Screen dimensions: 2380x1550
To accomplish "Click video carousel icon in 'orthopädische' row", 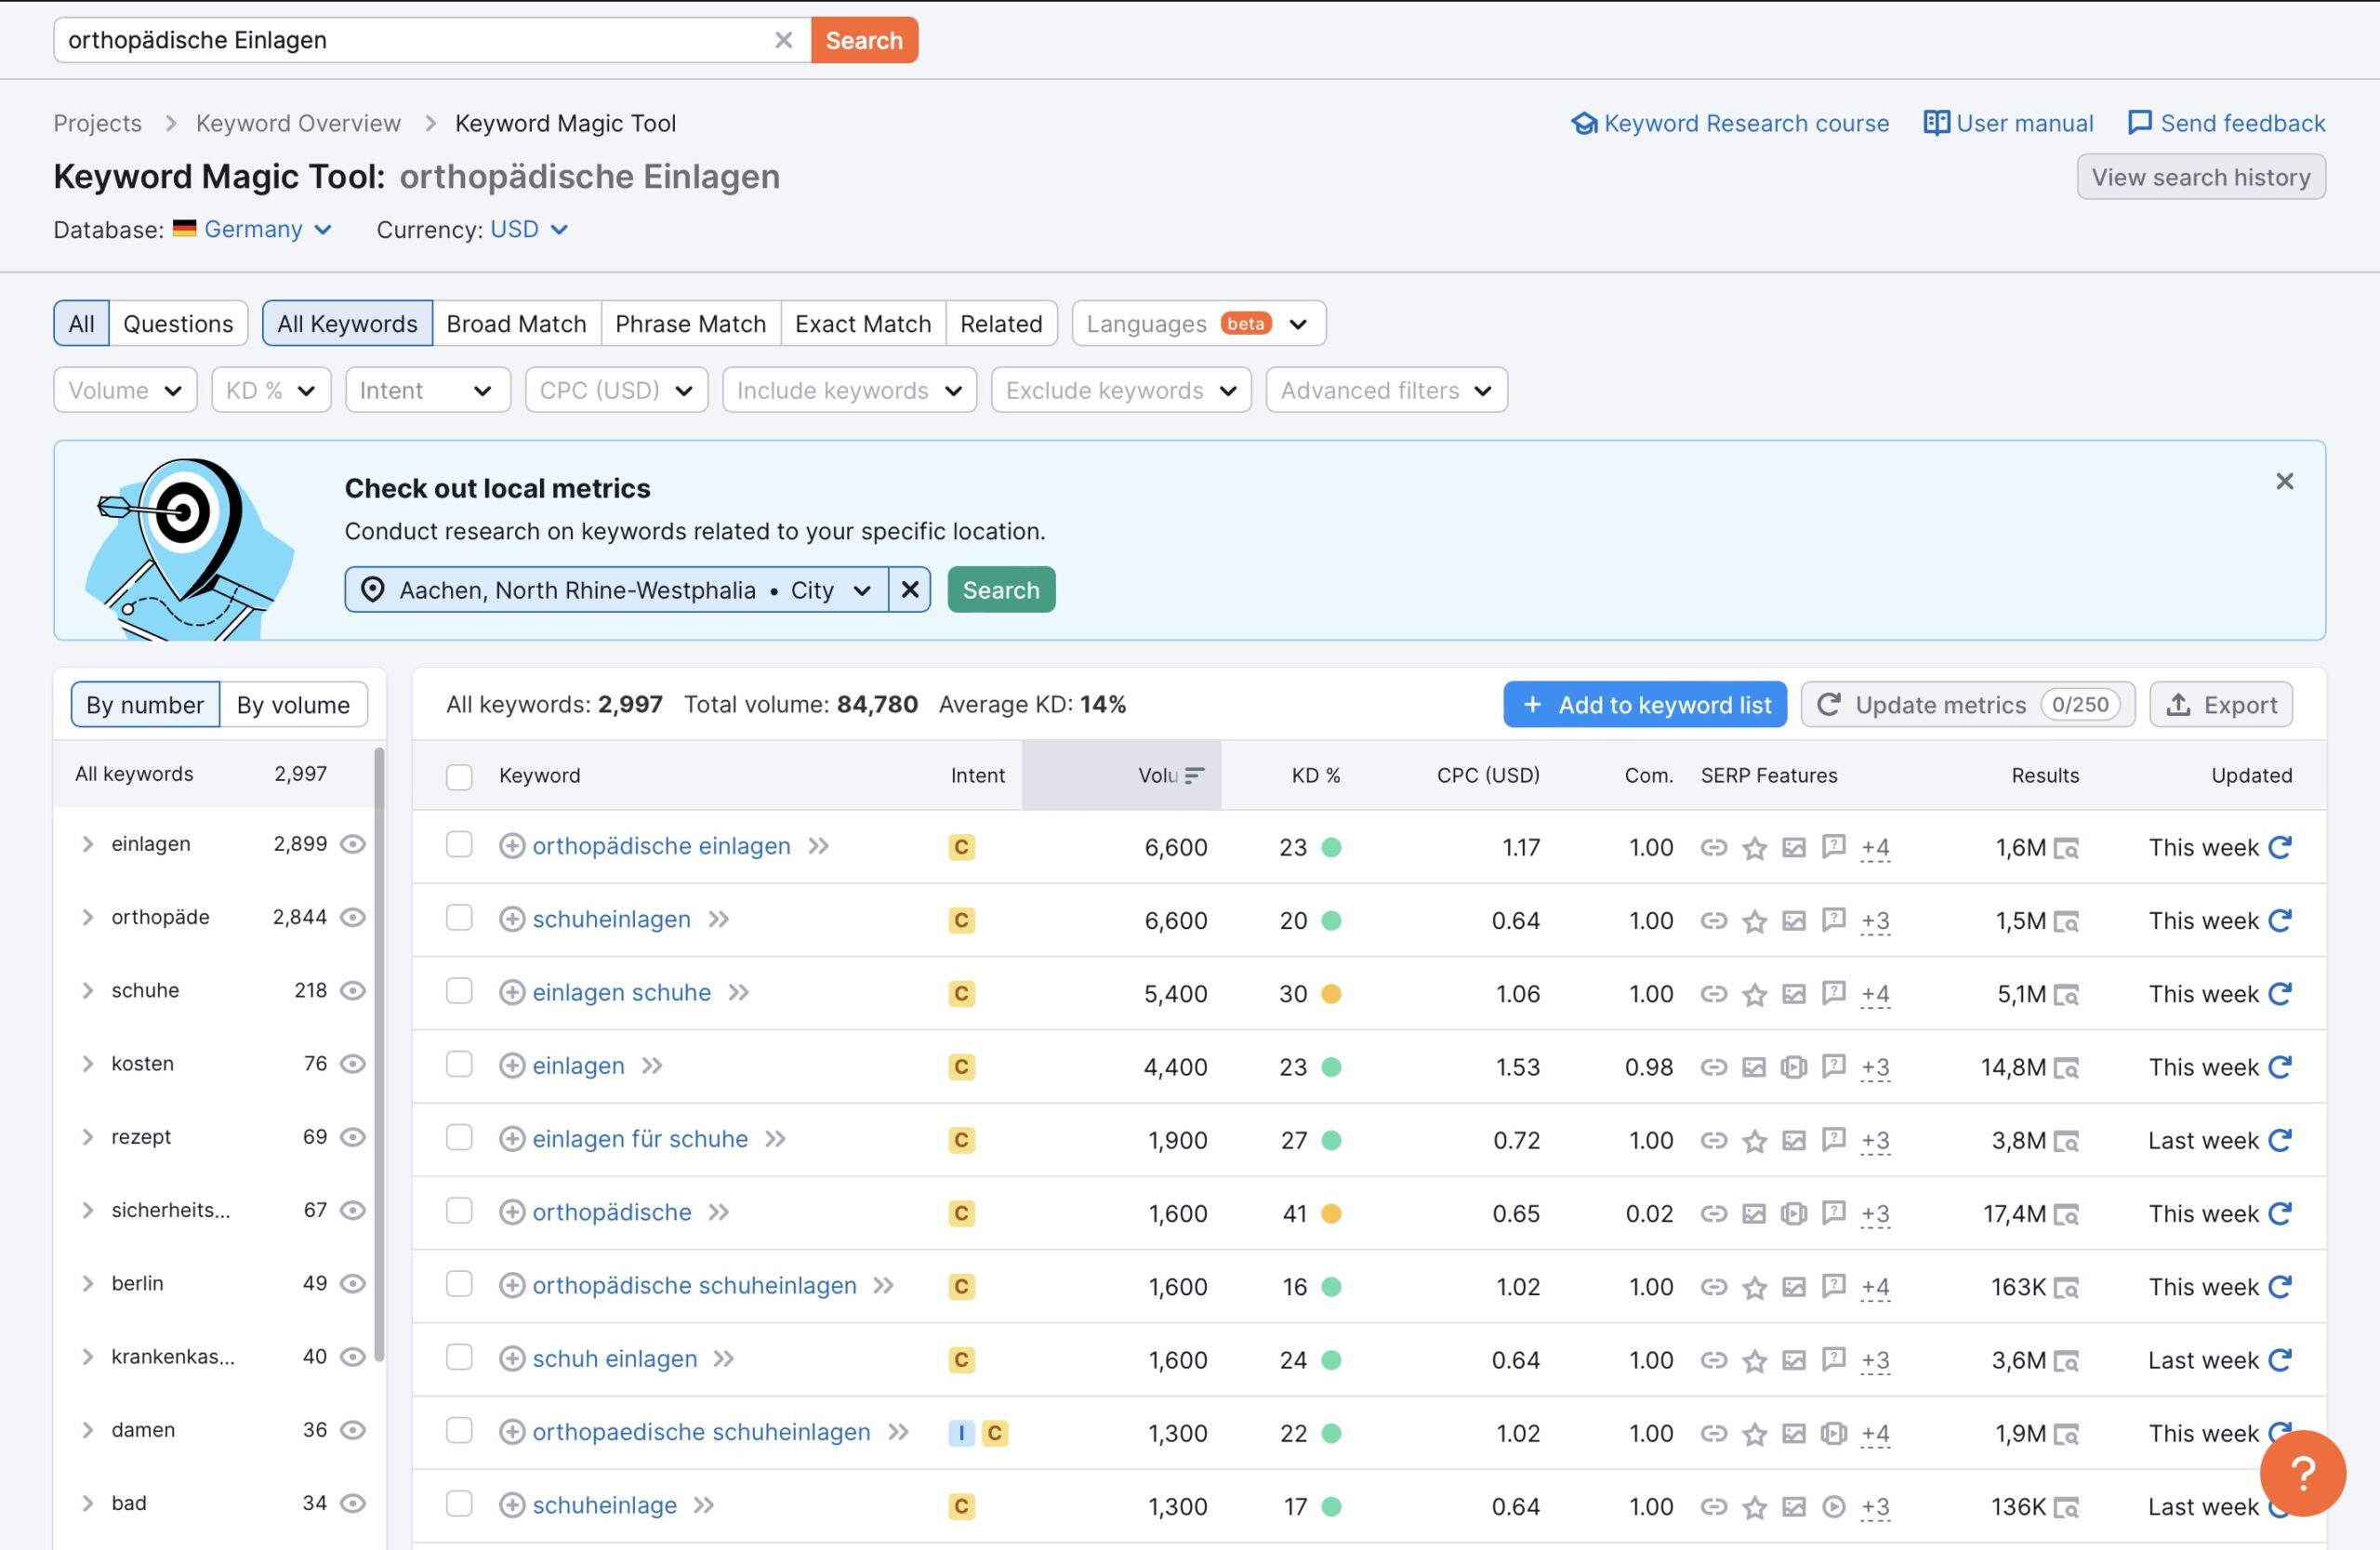I will click(1794, 1213).
